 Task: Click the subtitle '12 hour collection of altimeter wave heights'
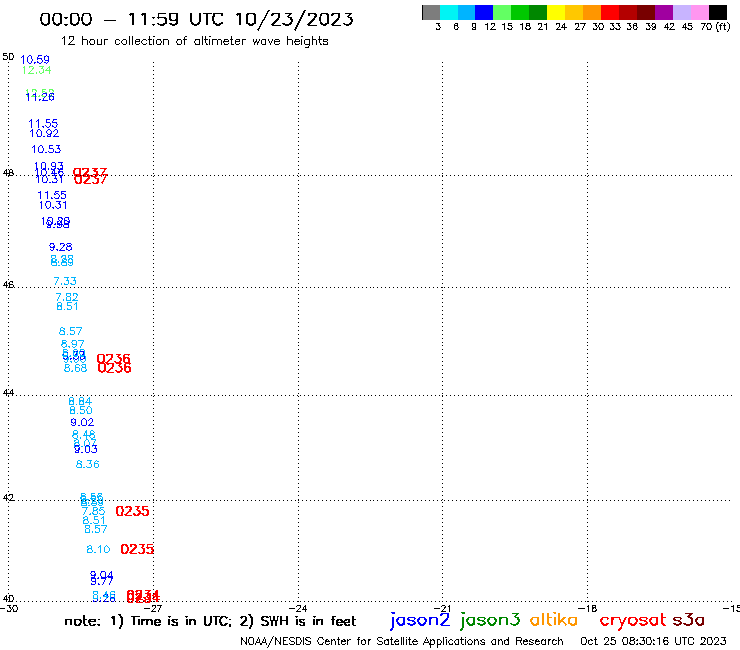194,41
